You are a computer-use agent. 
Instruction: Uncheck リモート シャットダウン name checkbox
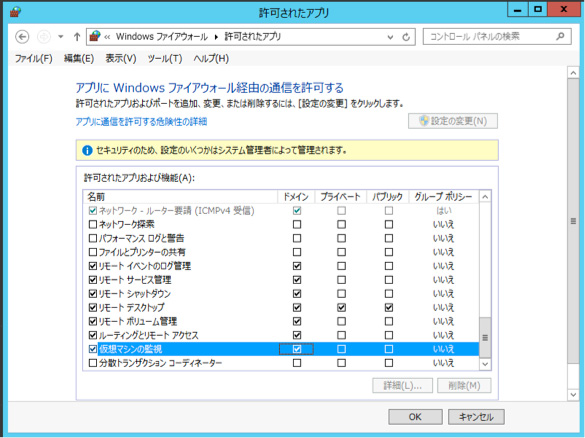click(93, 294)
